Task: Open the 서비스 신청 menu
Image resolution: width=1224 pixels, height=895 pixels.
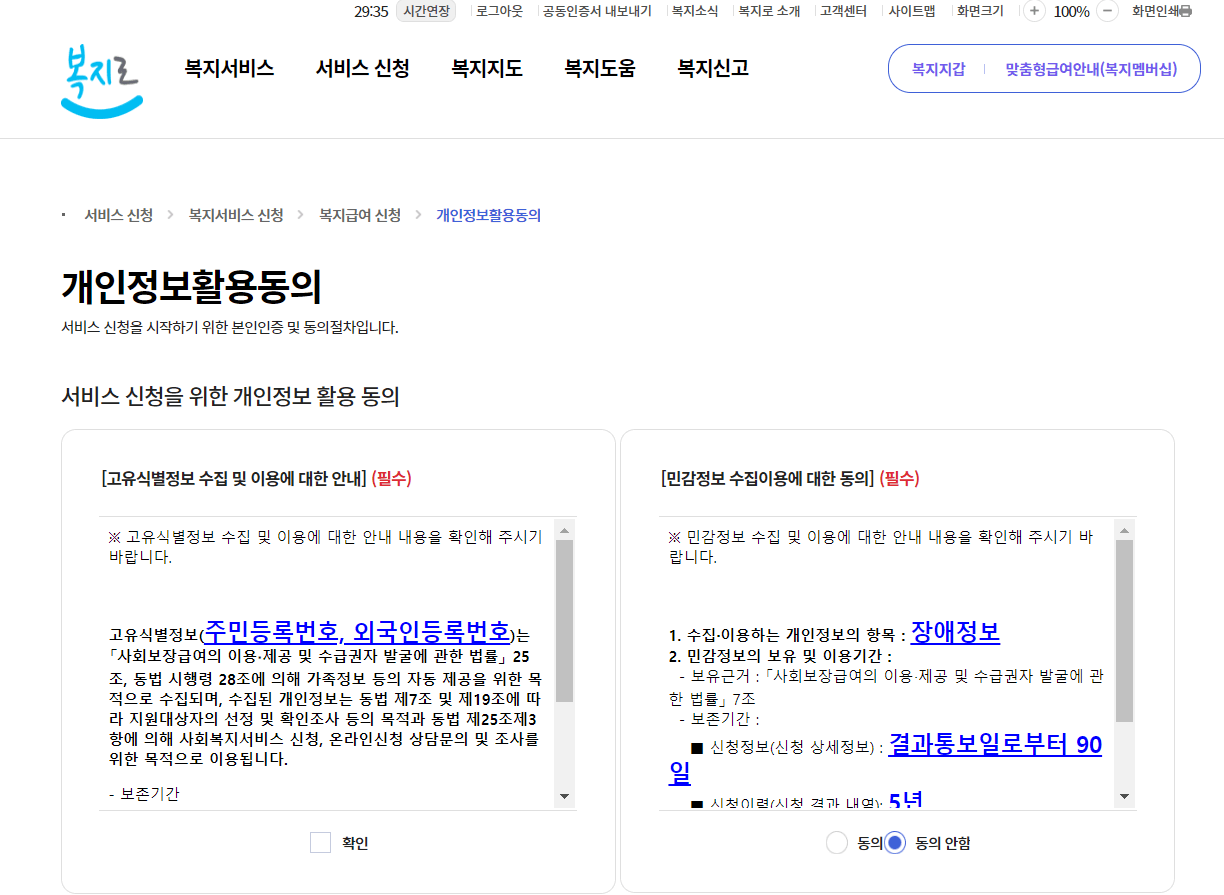Action: click(x=361, y=69)
